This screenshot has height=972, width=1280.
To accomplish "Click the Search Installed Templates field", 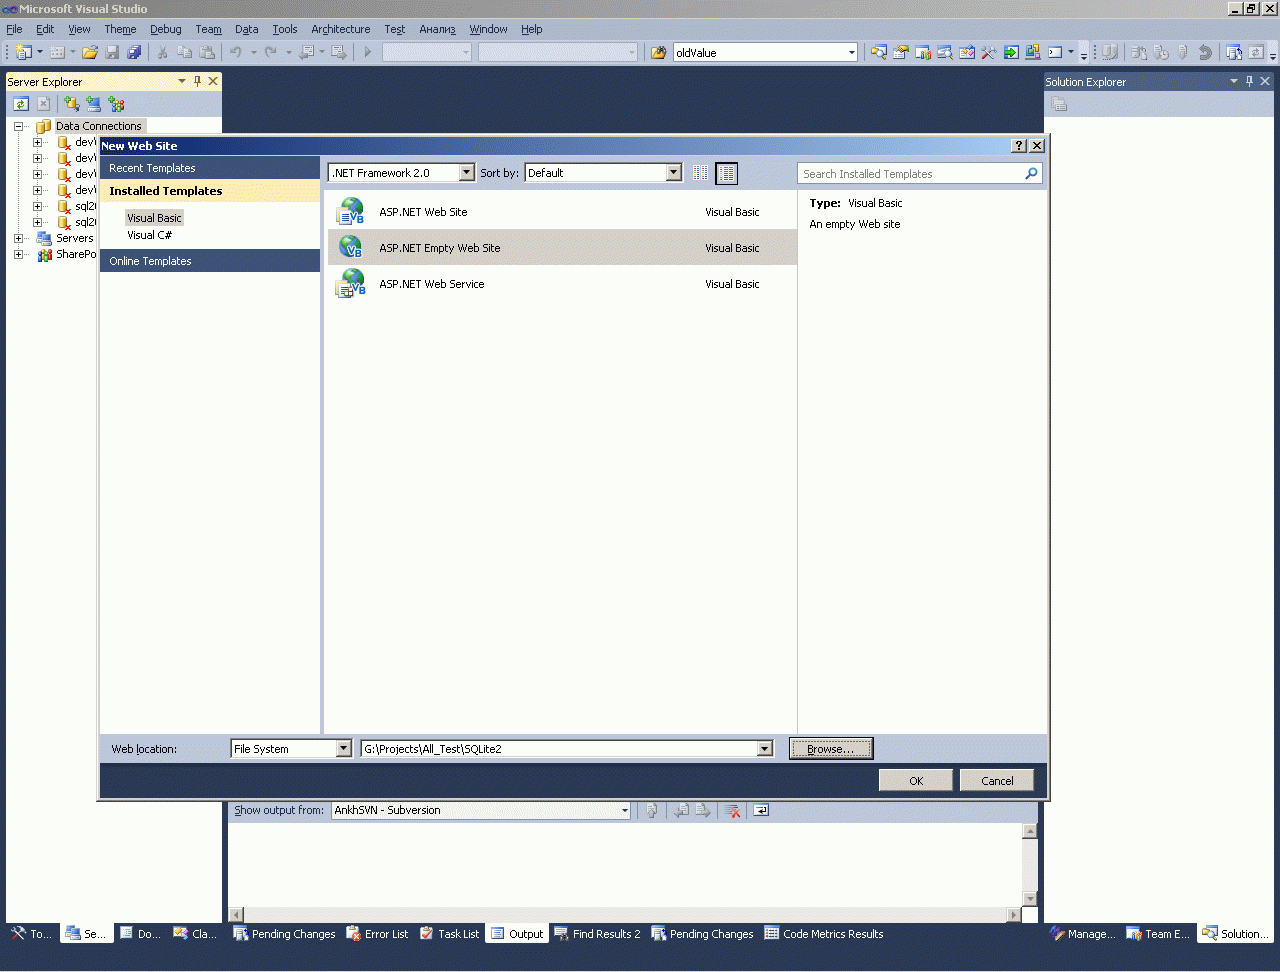I will pyautogui.click(x=911, y=174).
